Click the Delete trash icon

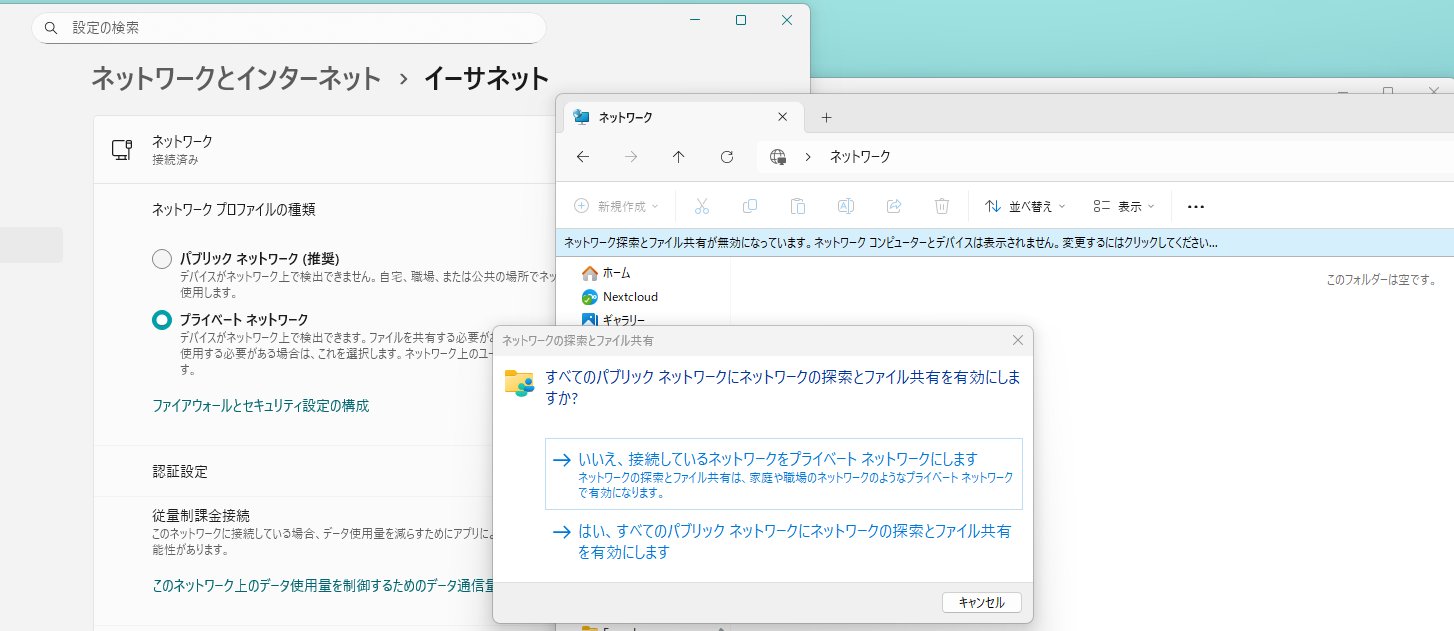[942, 206]
